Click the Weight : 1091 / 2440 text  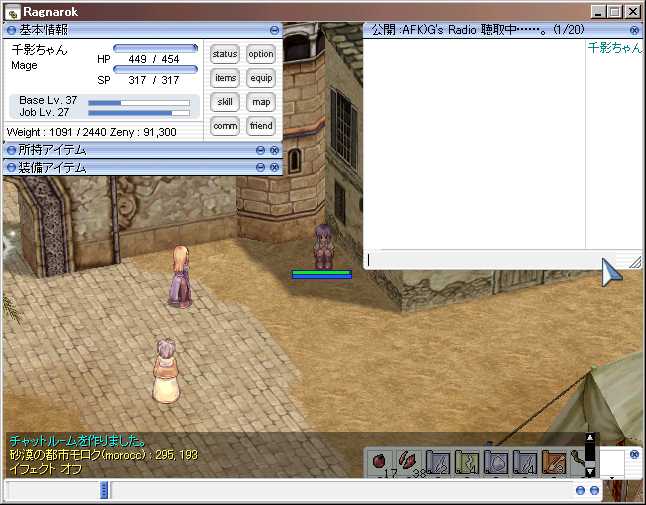(x=57, y=132)
